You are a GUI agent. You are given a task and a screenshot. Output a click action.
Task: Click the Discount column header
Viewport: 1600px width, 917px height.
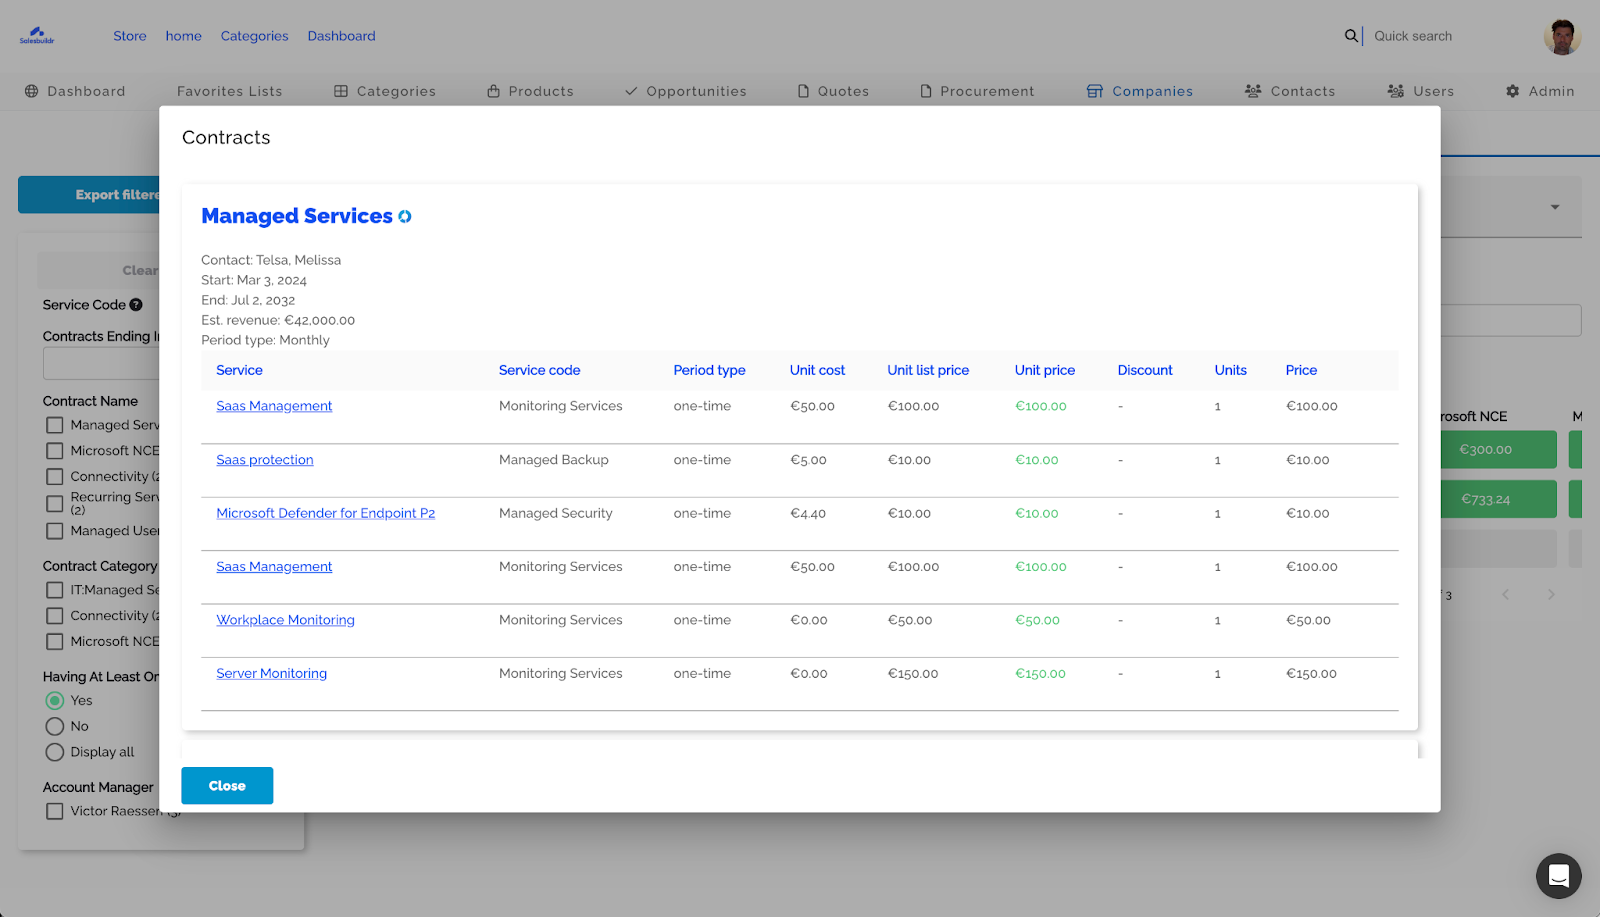1145,370
